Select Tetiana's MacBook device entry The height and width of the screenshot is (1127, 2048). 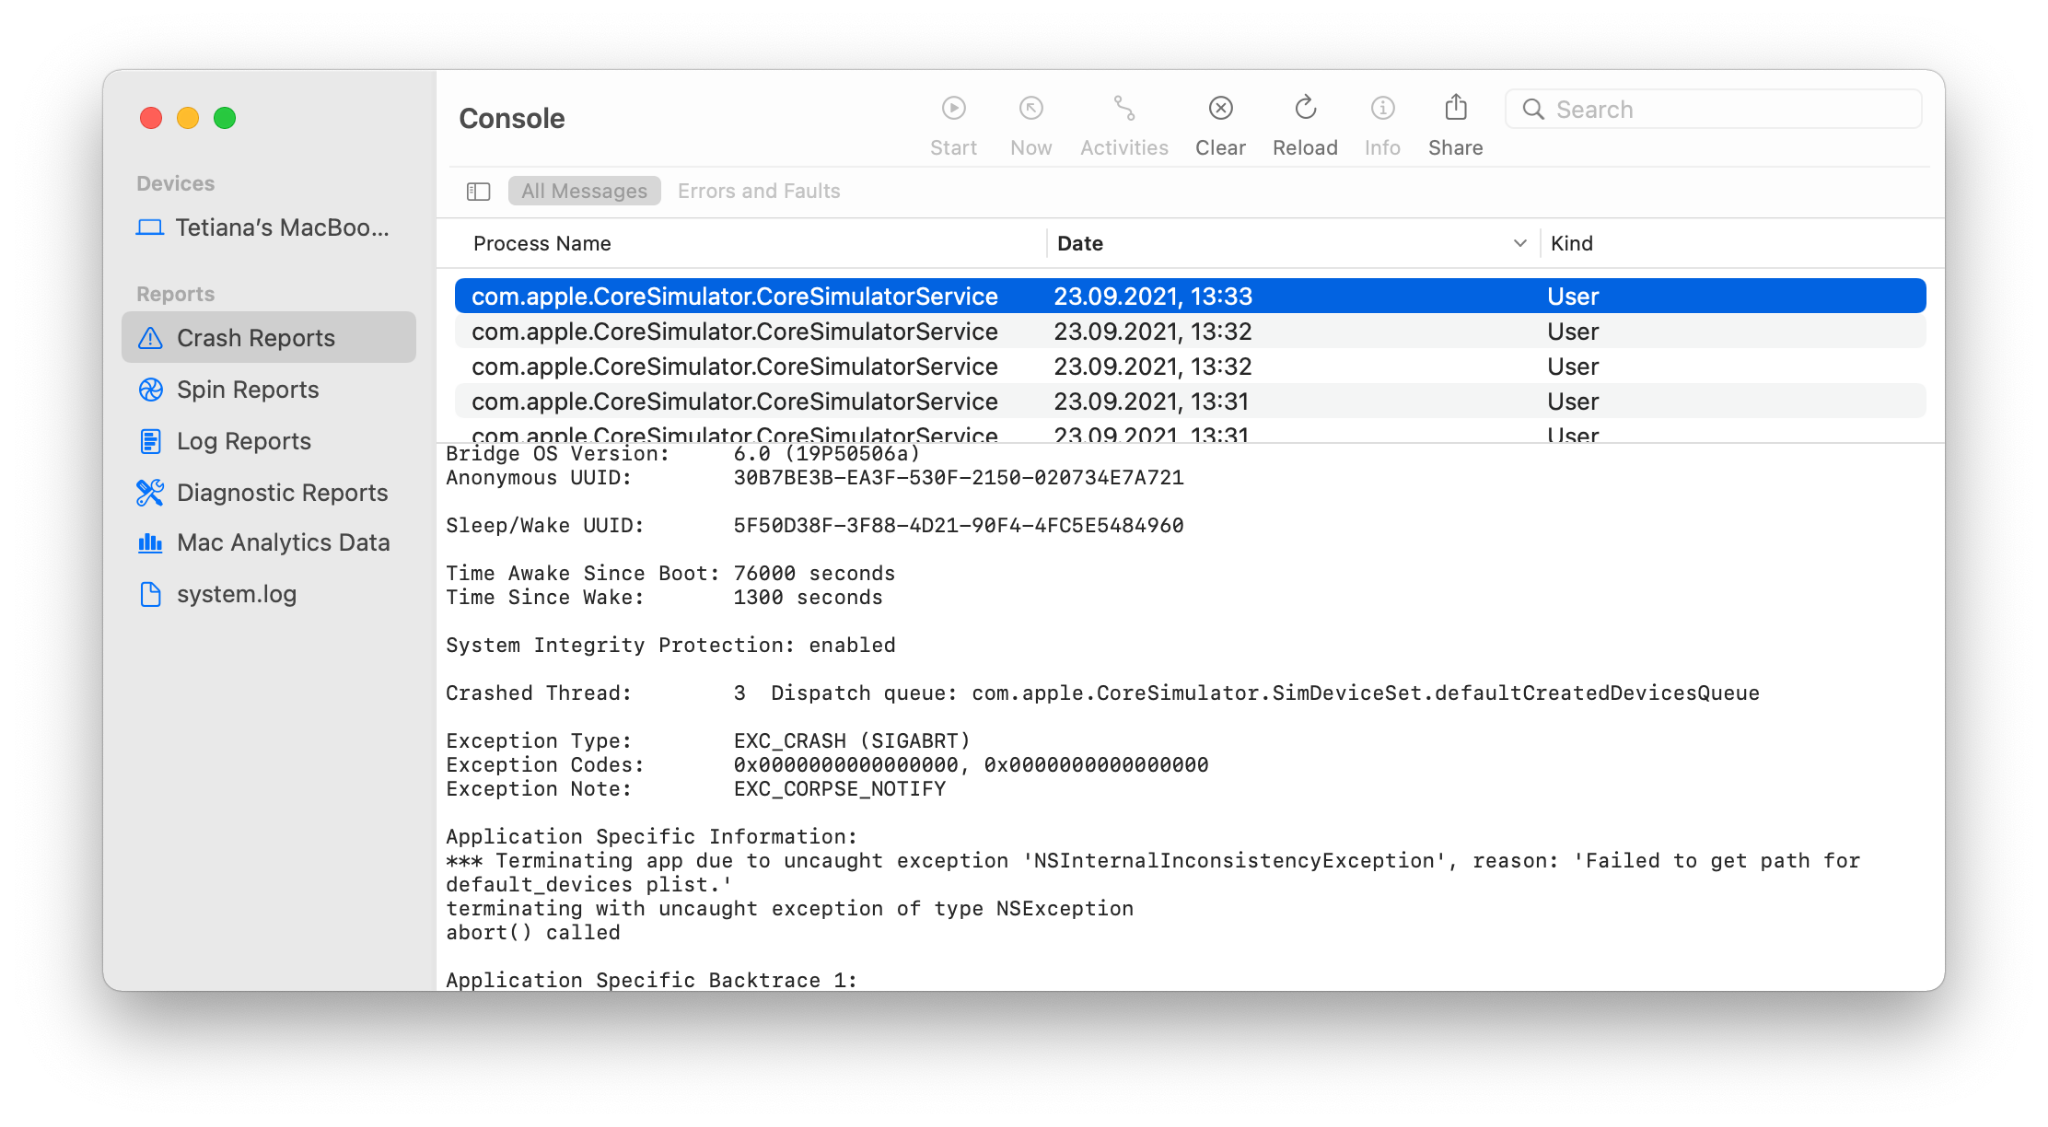[x=268, y=228]
